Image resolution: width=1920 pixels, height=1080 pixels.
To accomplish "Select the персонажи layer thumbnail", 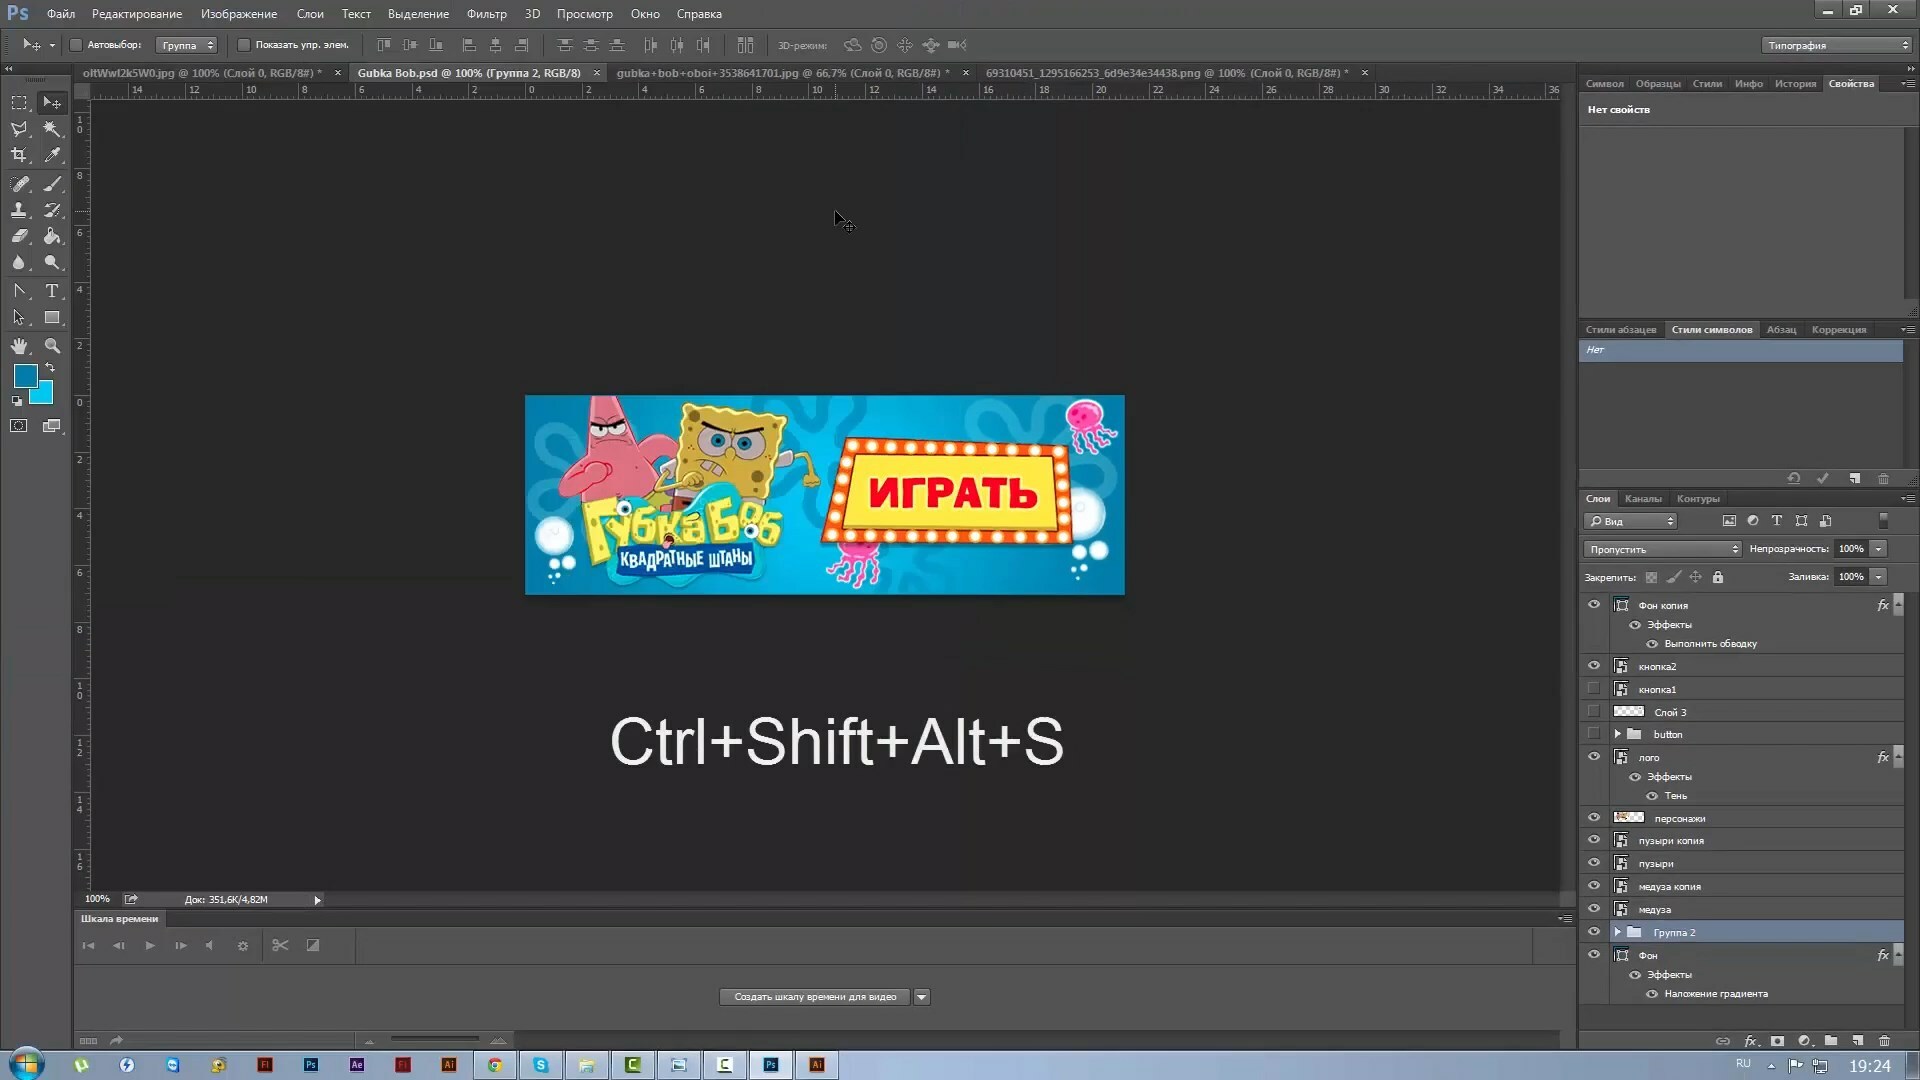I will pyautogui.click(x=1629, y=818).
